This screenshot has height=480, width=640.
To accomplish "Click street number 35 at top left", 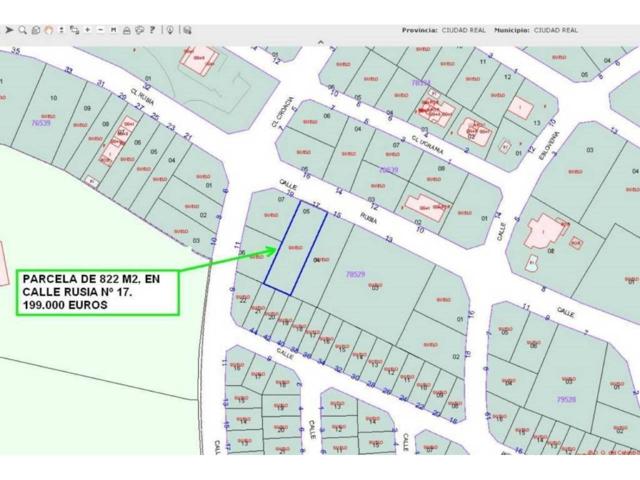I will tap(16, 51).
